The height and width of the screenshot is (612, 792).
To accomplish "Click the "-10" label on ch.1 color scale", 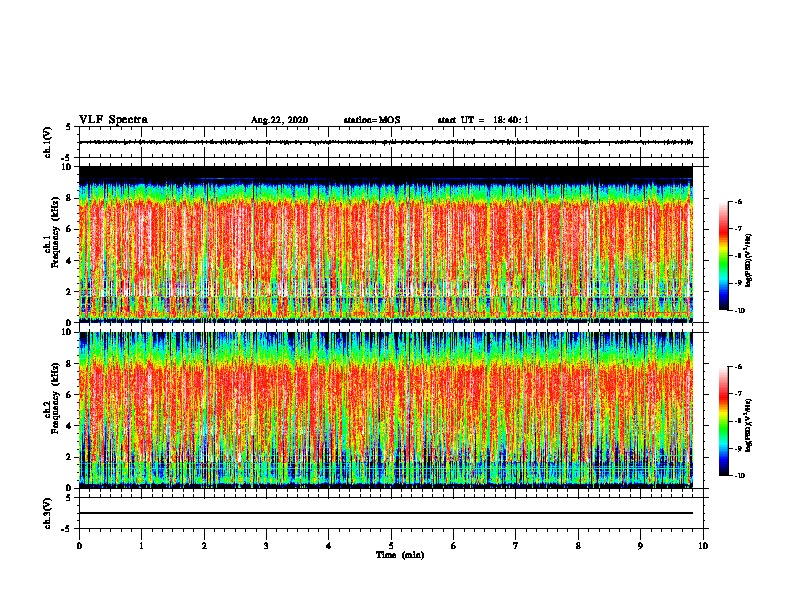I will click(x=740, y=311).
